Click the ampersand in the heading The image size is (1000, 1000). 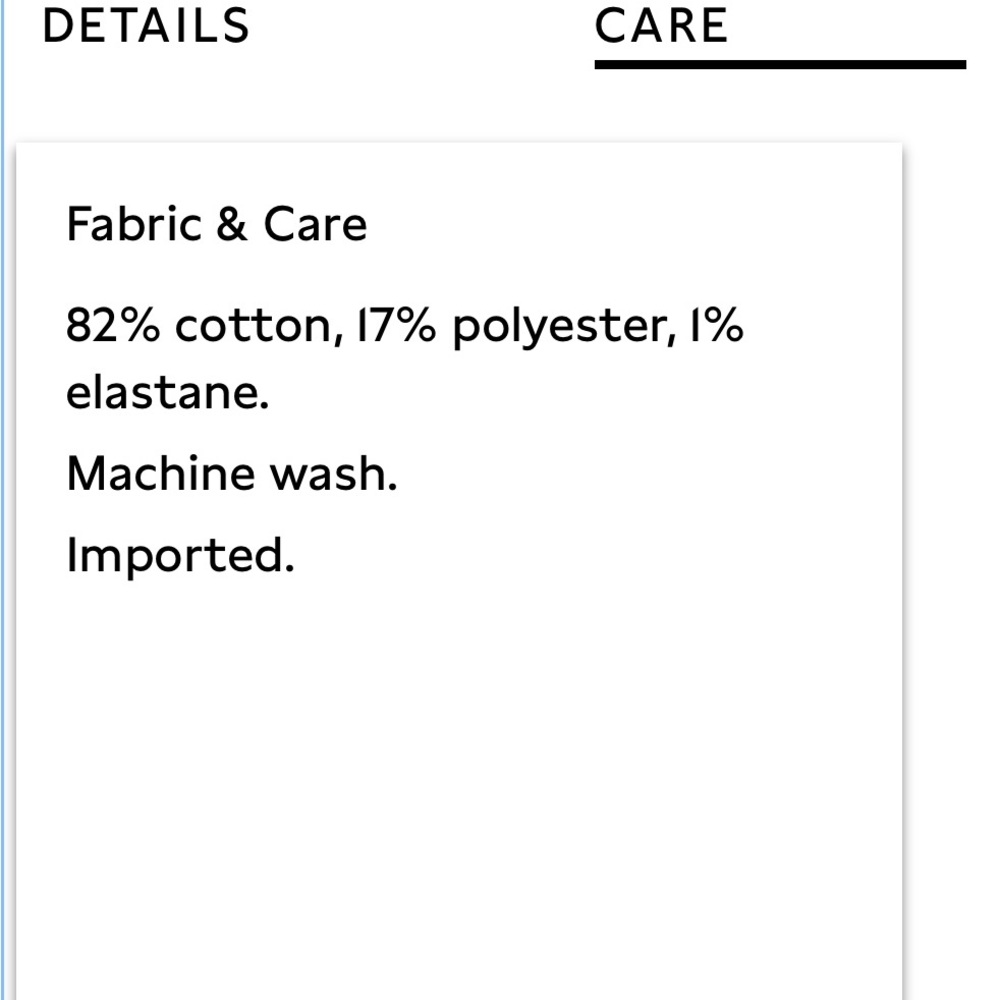pyautogui.click(x=230, y=224)
